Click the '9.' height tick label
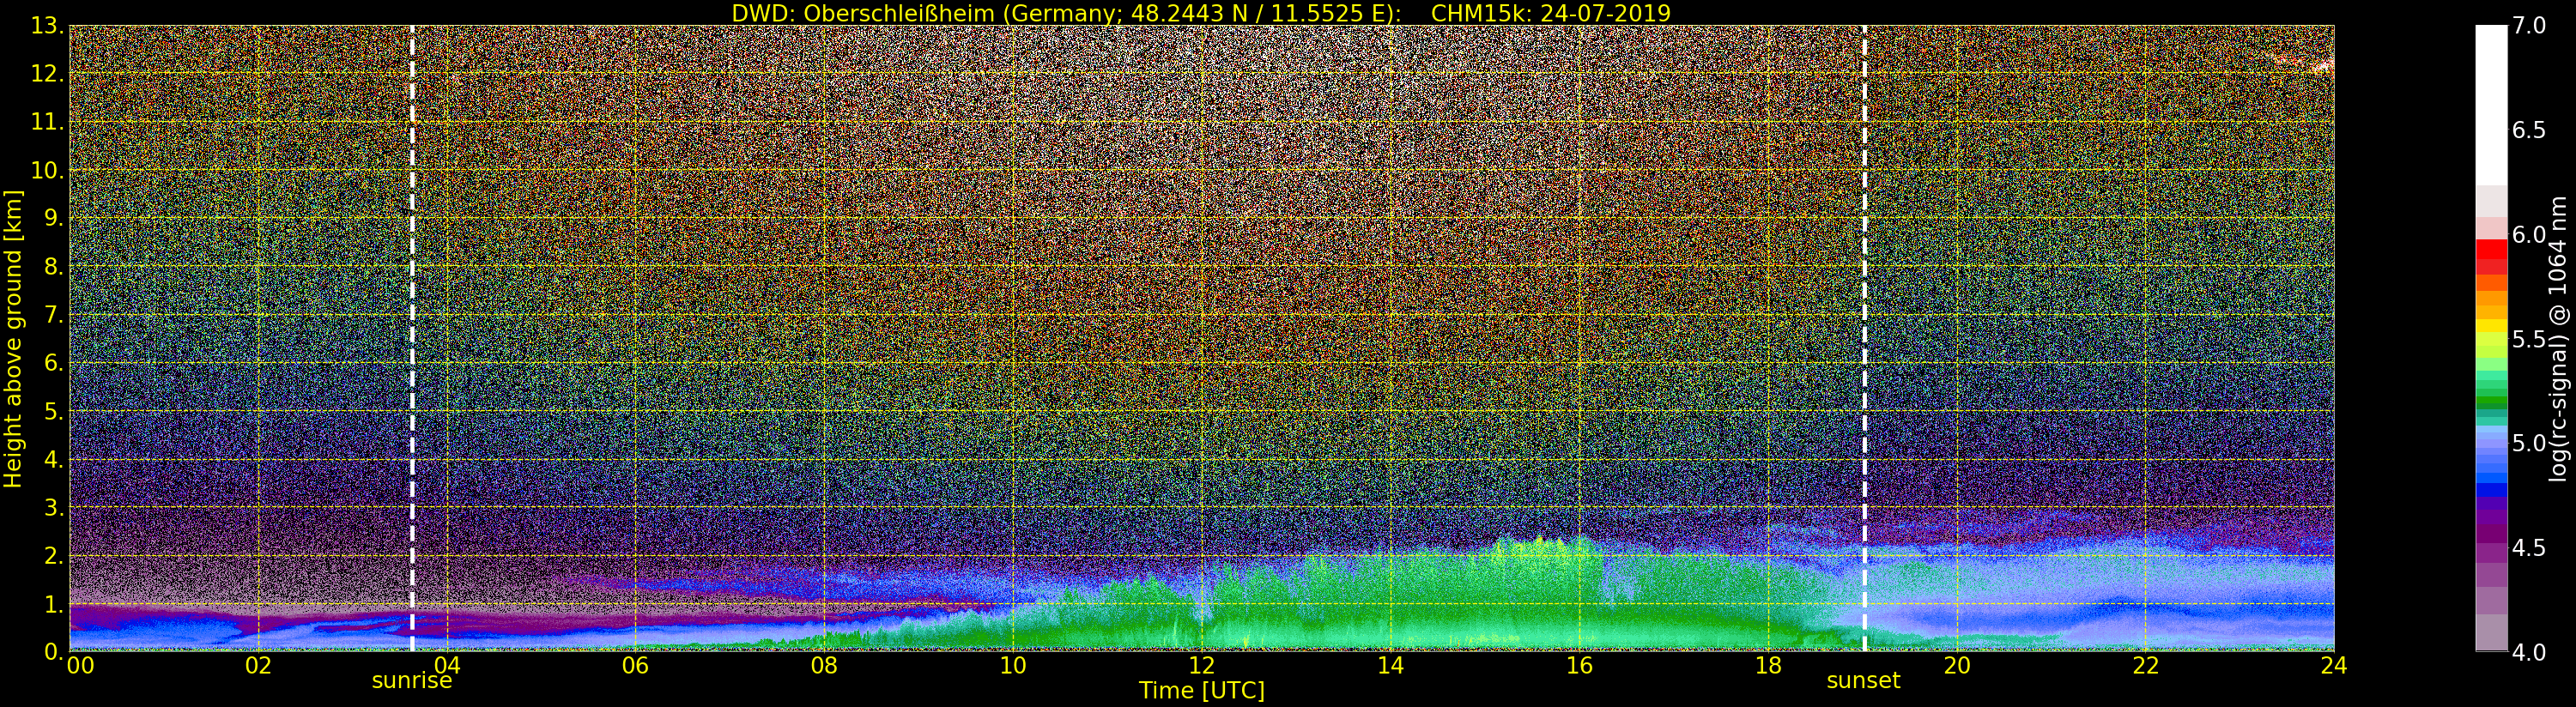This screenshot has width=2576, height=707. coord(54,218)
